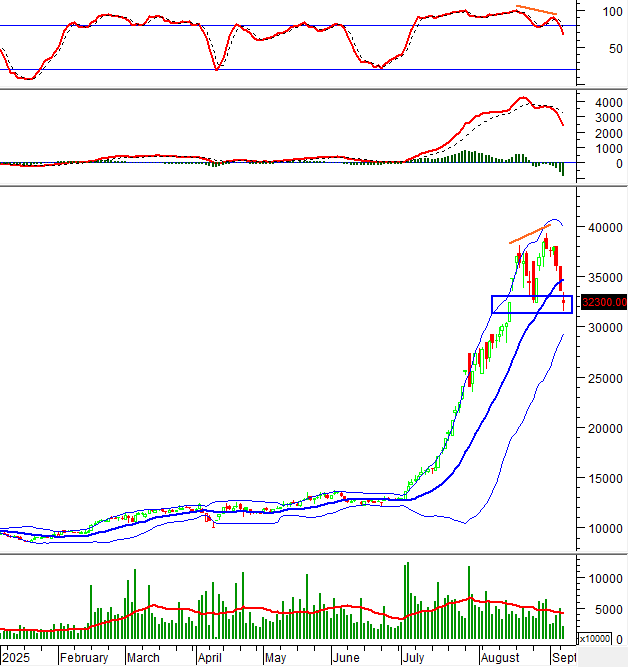The width and height of the screenshot is (628, 667).
Task: Click the 5000 volume axis value
Action: tap(609, 610)
